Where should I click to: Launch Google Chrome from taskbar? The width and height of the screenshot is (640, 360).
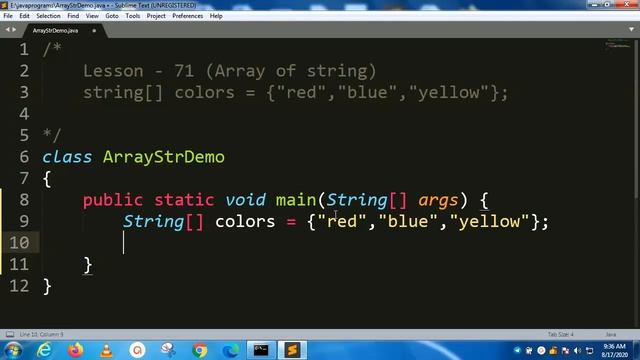[200, 350]
